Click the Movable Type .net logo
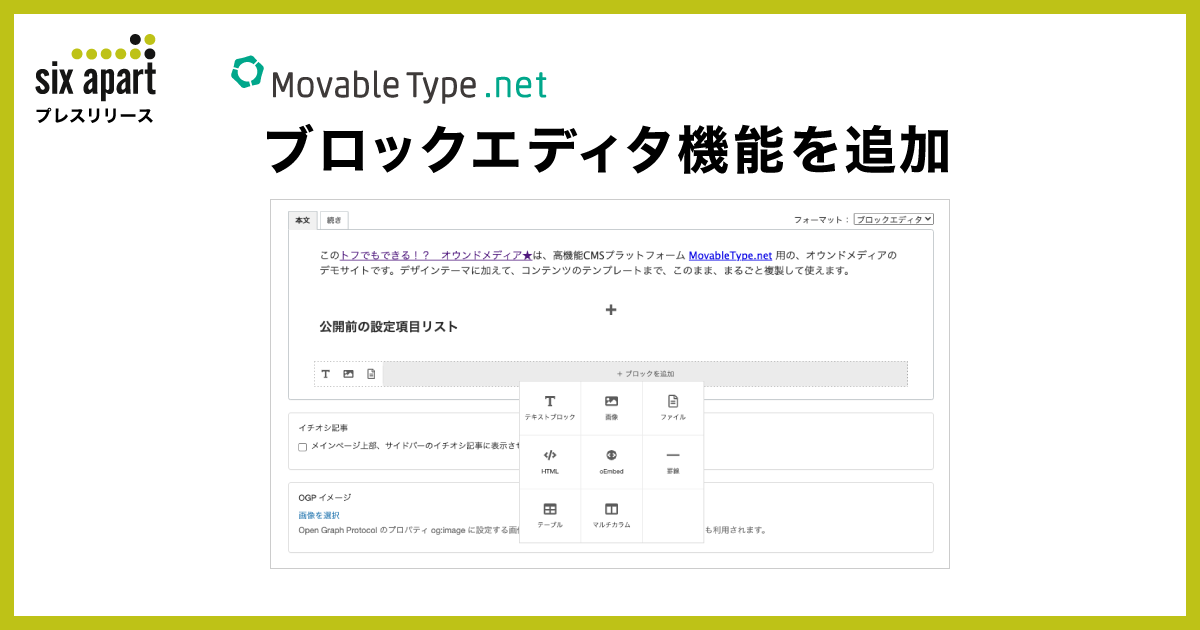 point(389,79)
